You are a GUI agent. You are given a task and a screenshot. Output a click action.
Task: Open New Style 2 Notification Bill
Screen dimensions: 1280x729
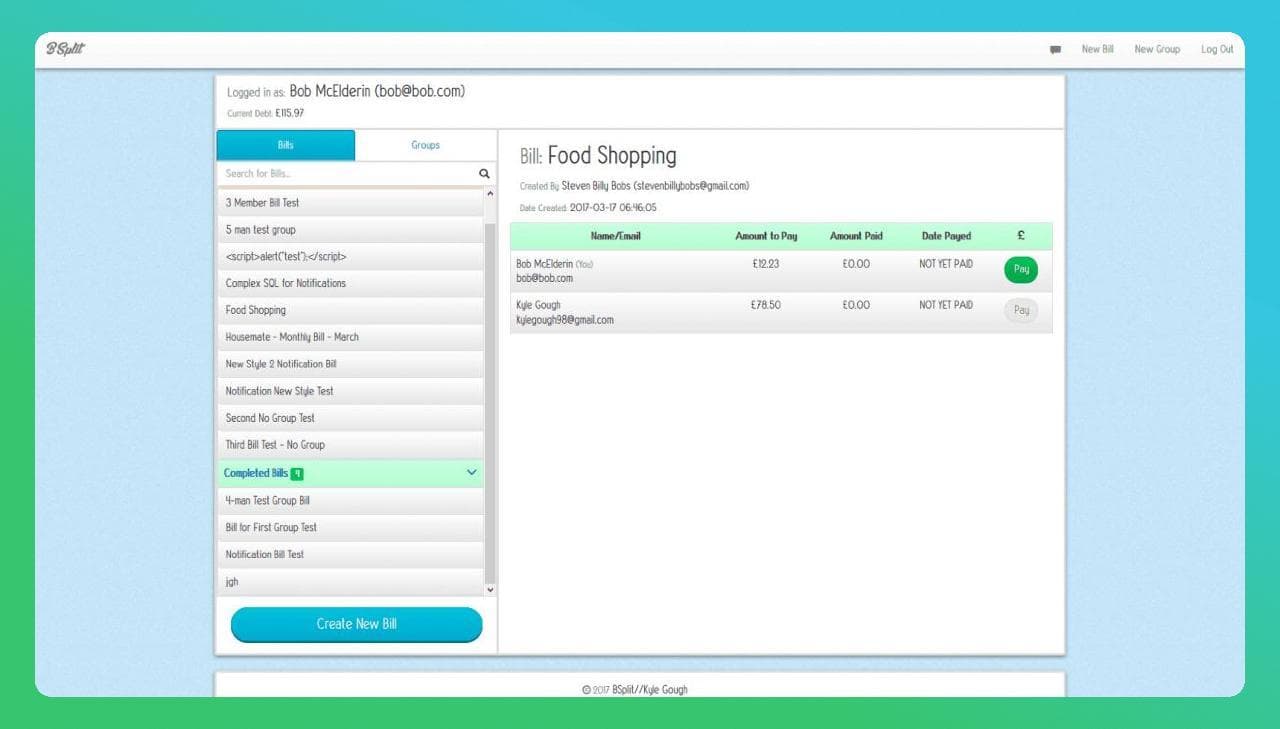click(x=350, y=365)
